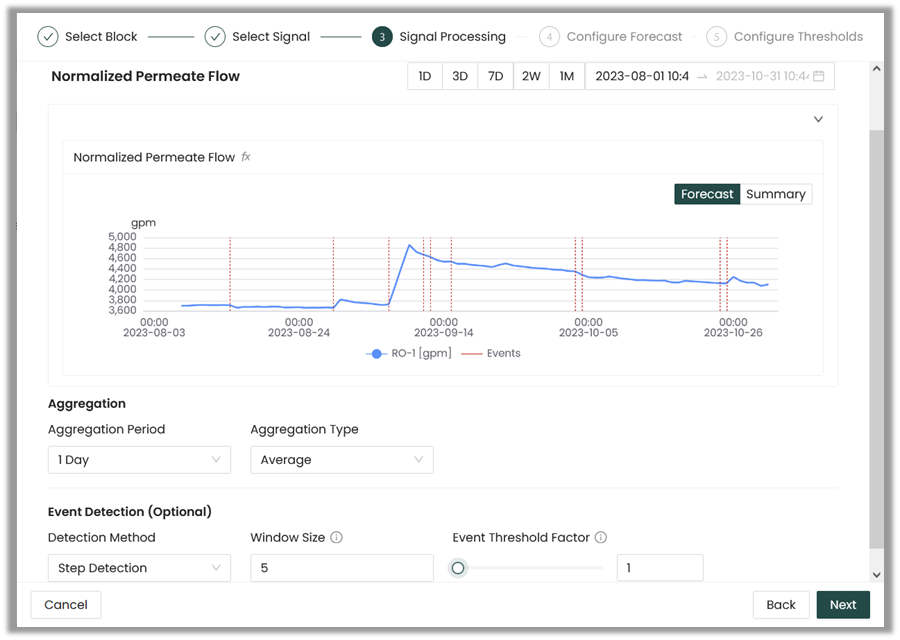Click the Next button
The width and height of the screenshot is (900, 640).
(x=842, y=605)
